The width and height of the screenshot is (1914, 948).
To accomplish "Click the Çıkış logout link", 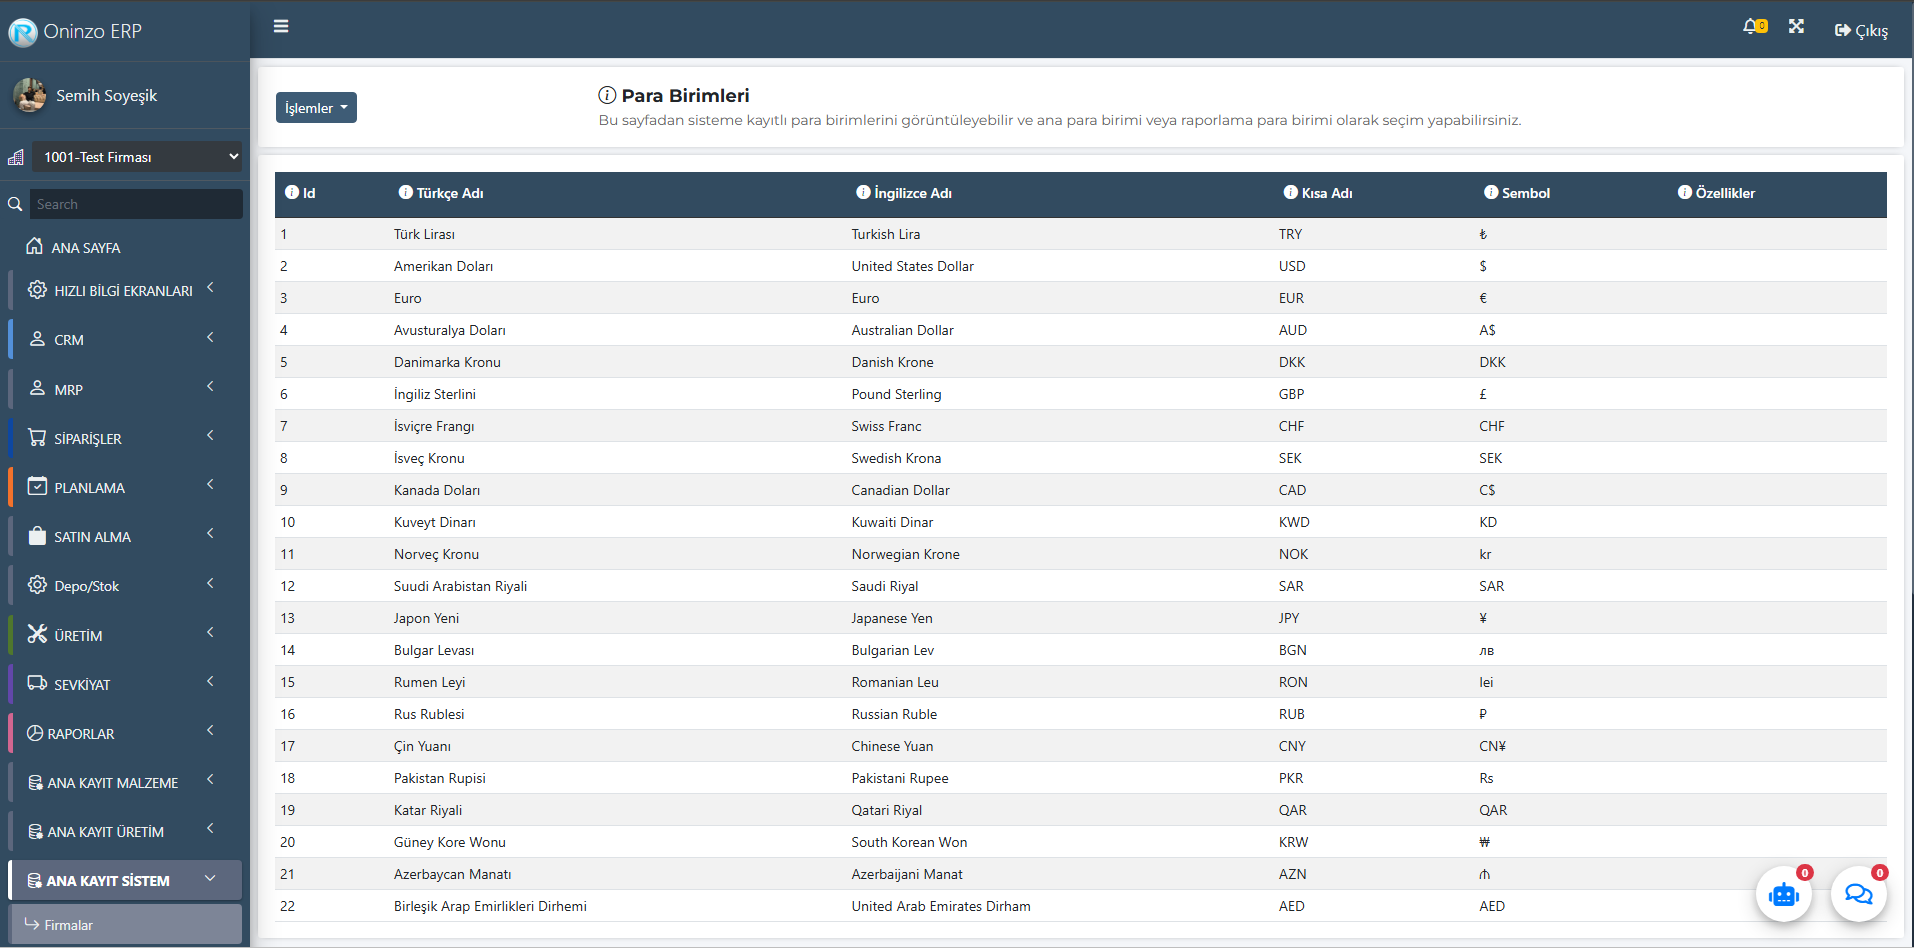I will [x=1861, y=30].
